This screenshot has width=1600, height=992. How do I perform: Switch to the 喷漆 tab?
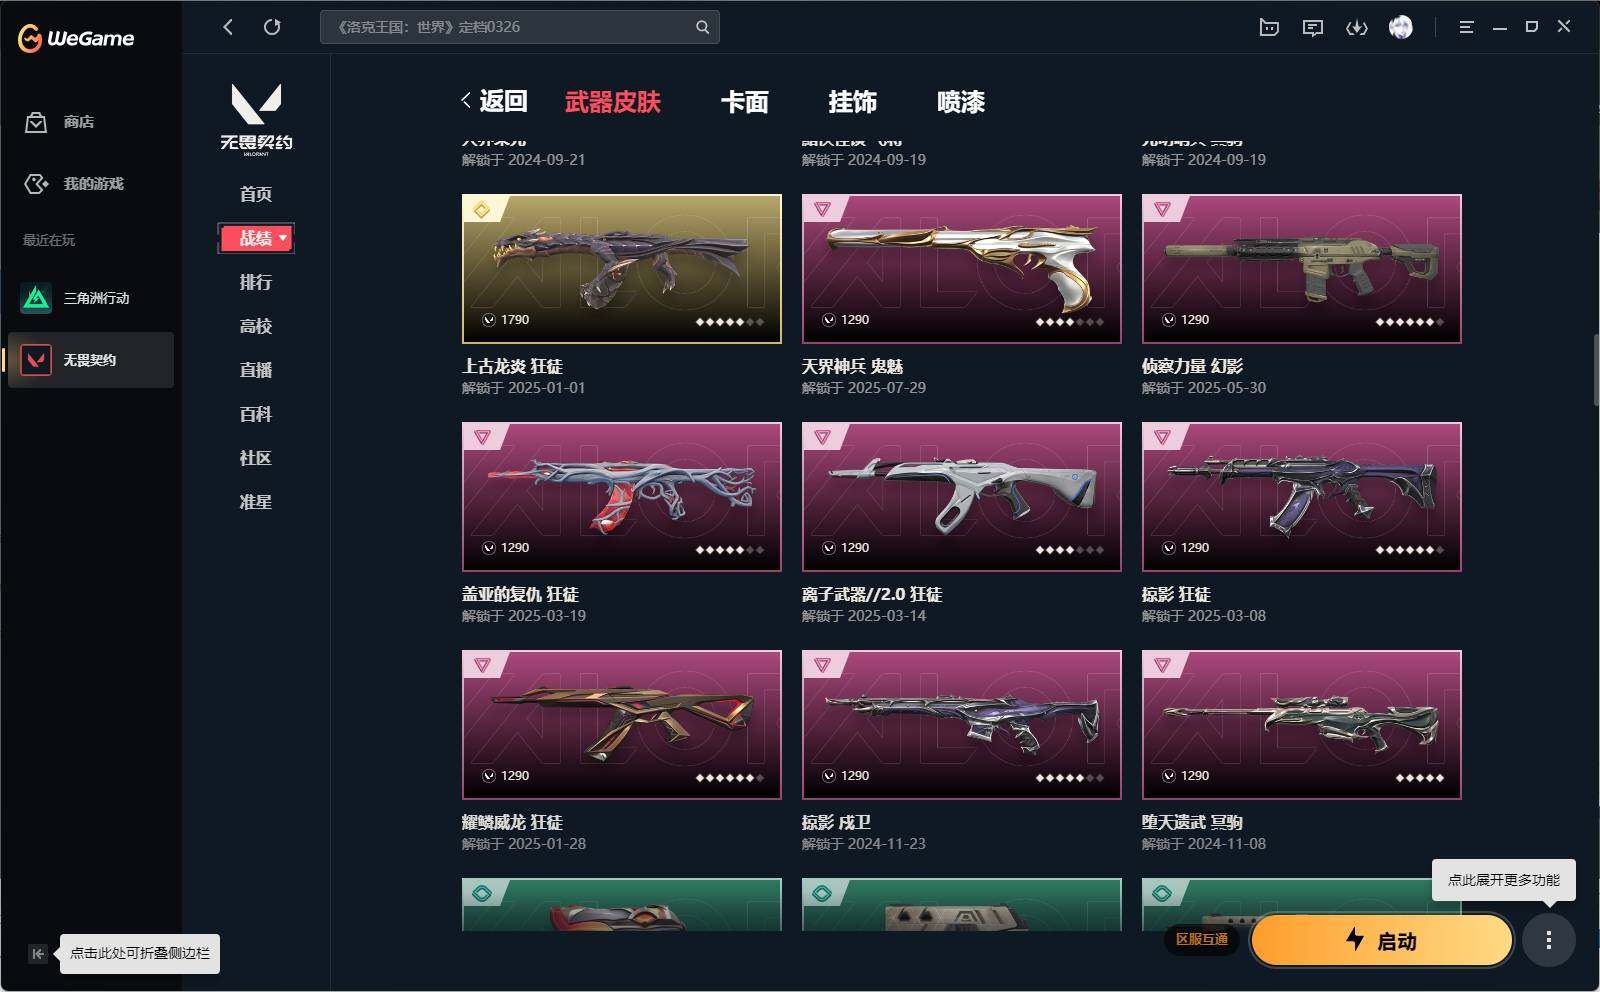pyautogui.click(x=961, y=102)
